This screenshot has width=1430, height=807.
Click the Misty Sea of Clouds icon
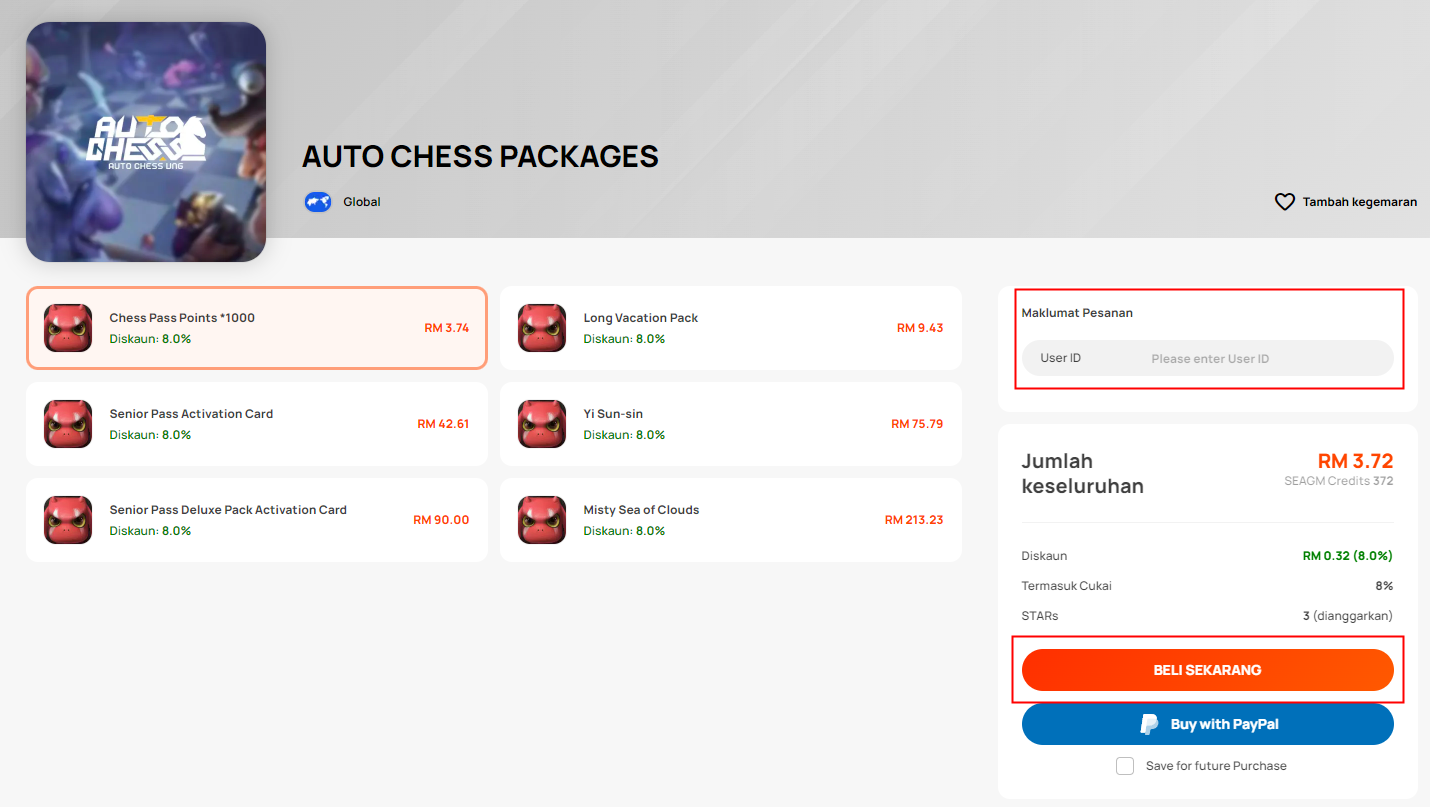tap(542, 520)
